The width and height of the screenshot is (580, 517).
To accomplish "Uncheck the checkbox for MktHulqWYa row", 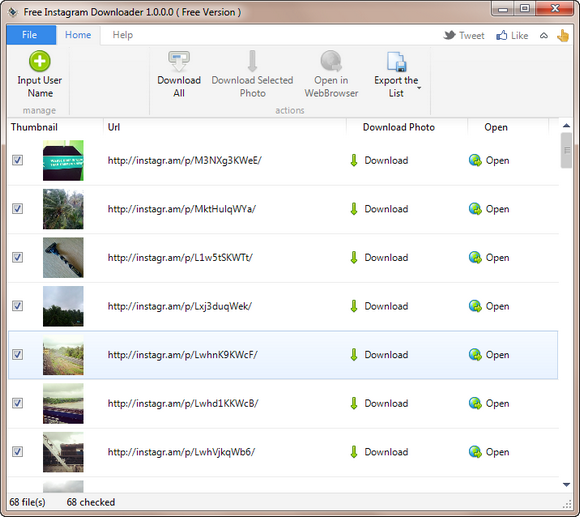I will click(x=17, y=209).
